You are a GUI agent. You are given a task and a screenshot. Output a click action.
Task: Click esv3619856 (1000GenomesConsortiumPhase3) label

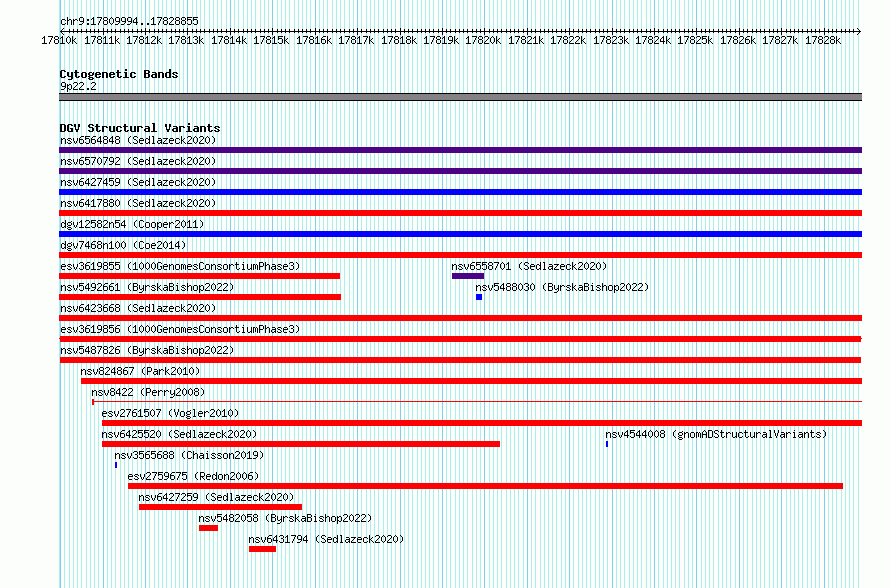coord(180,329)
